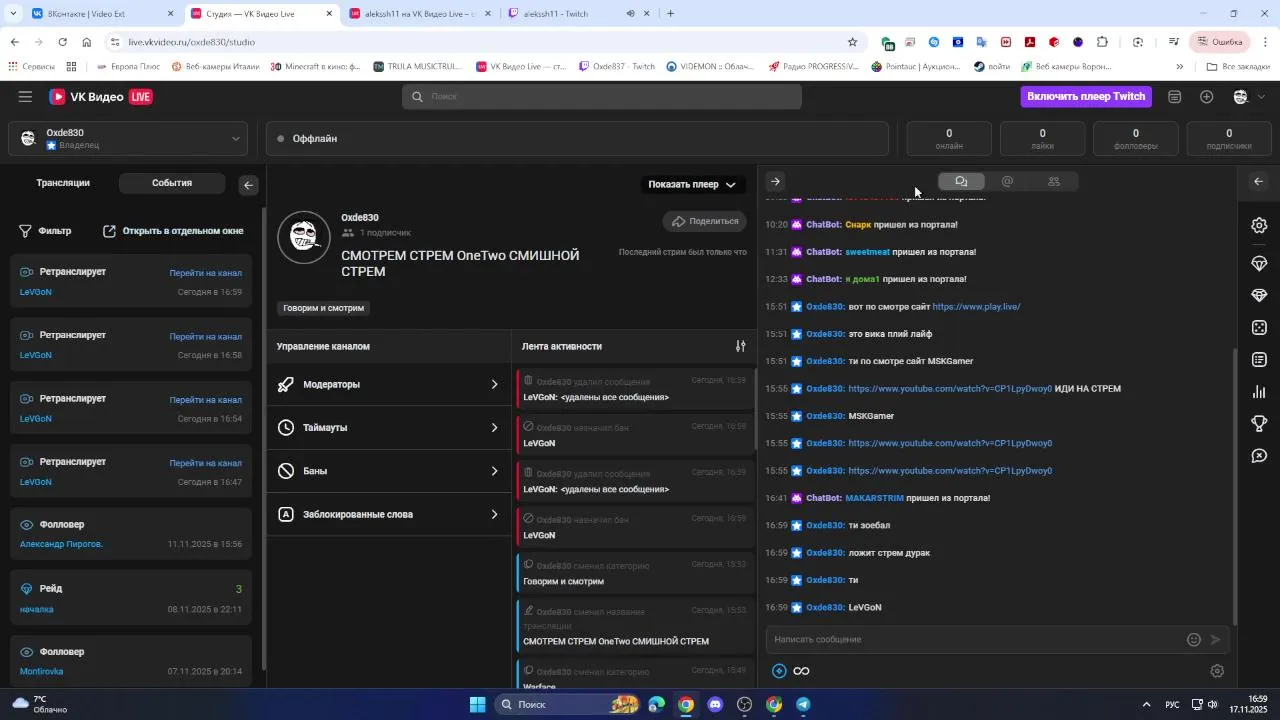The width and height of the screenshot is (1280, 720).
Task: Open the list/poll icon in right sidebar
Action: pyautogui.click(x=1259, y=360)
